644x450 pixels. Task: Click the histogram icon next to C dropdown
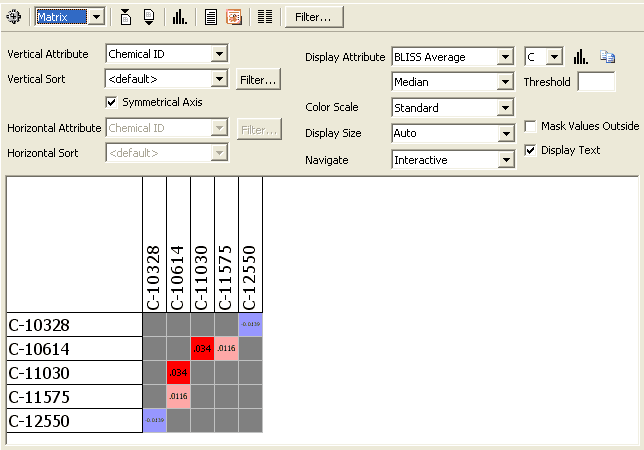(581, 57)
